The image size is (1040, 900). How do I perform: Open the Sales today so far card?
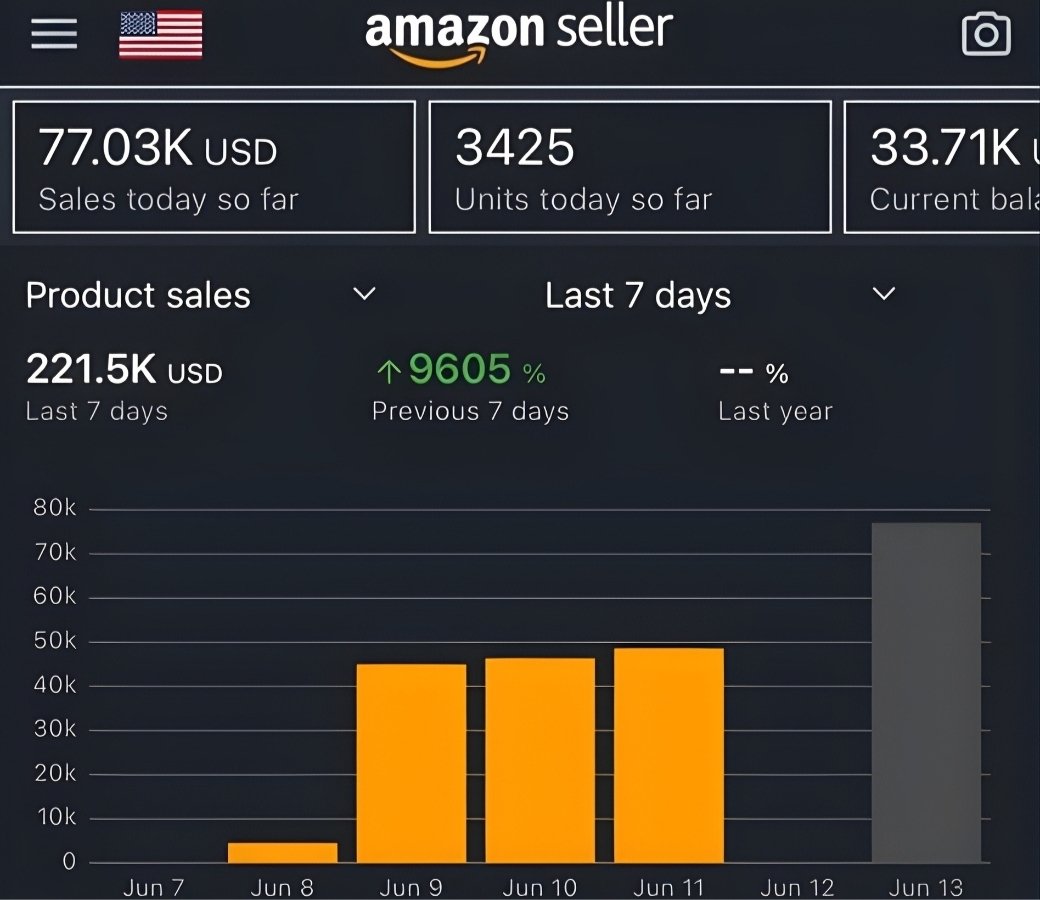click(214, 167)
